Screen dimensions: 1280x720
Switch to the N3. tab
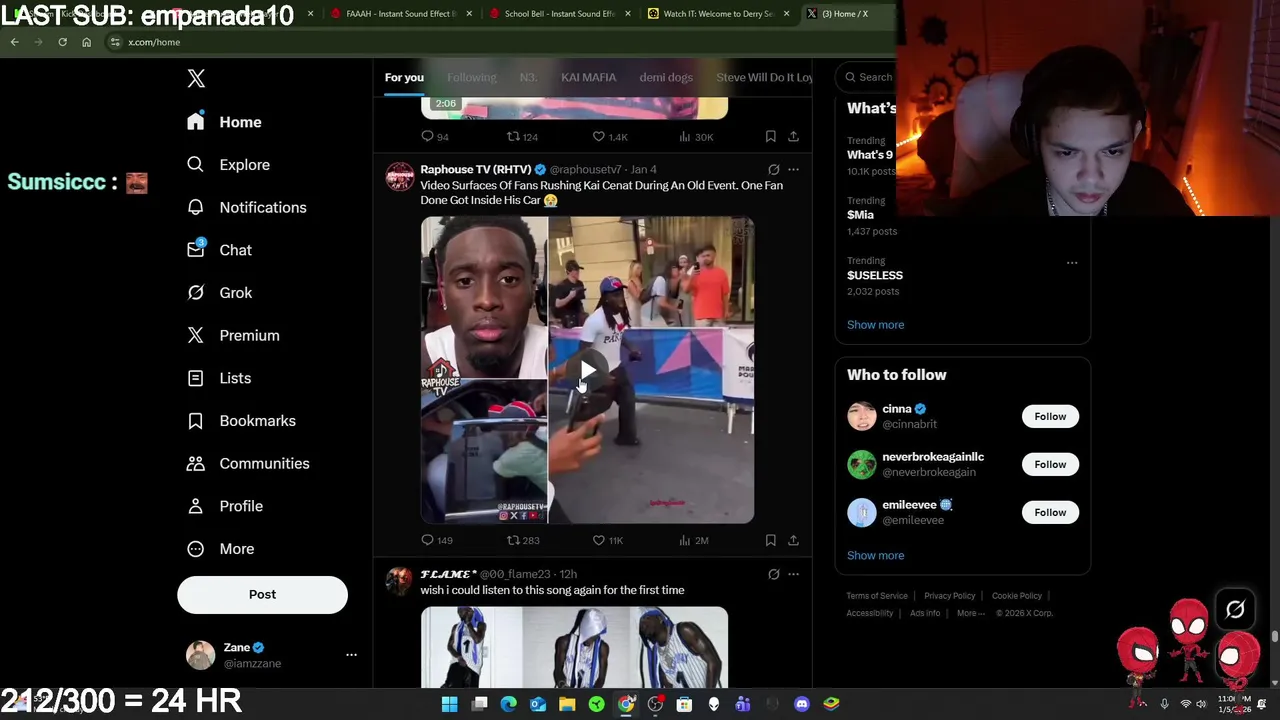click(528, 78)
